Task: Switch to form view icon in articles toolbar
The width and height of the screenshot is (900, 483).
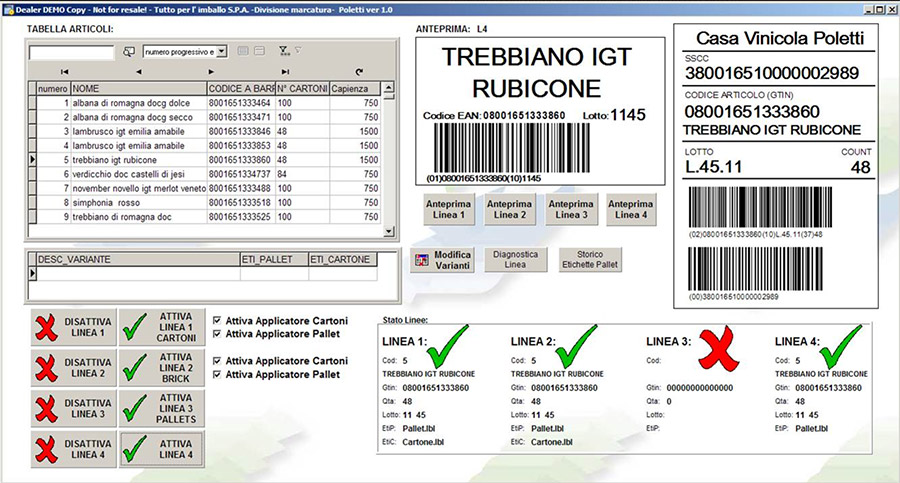Action: click(x=259, y=51)
